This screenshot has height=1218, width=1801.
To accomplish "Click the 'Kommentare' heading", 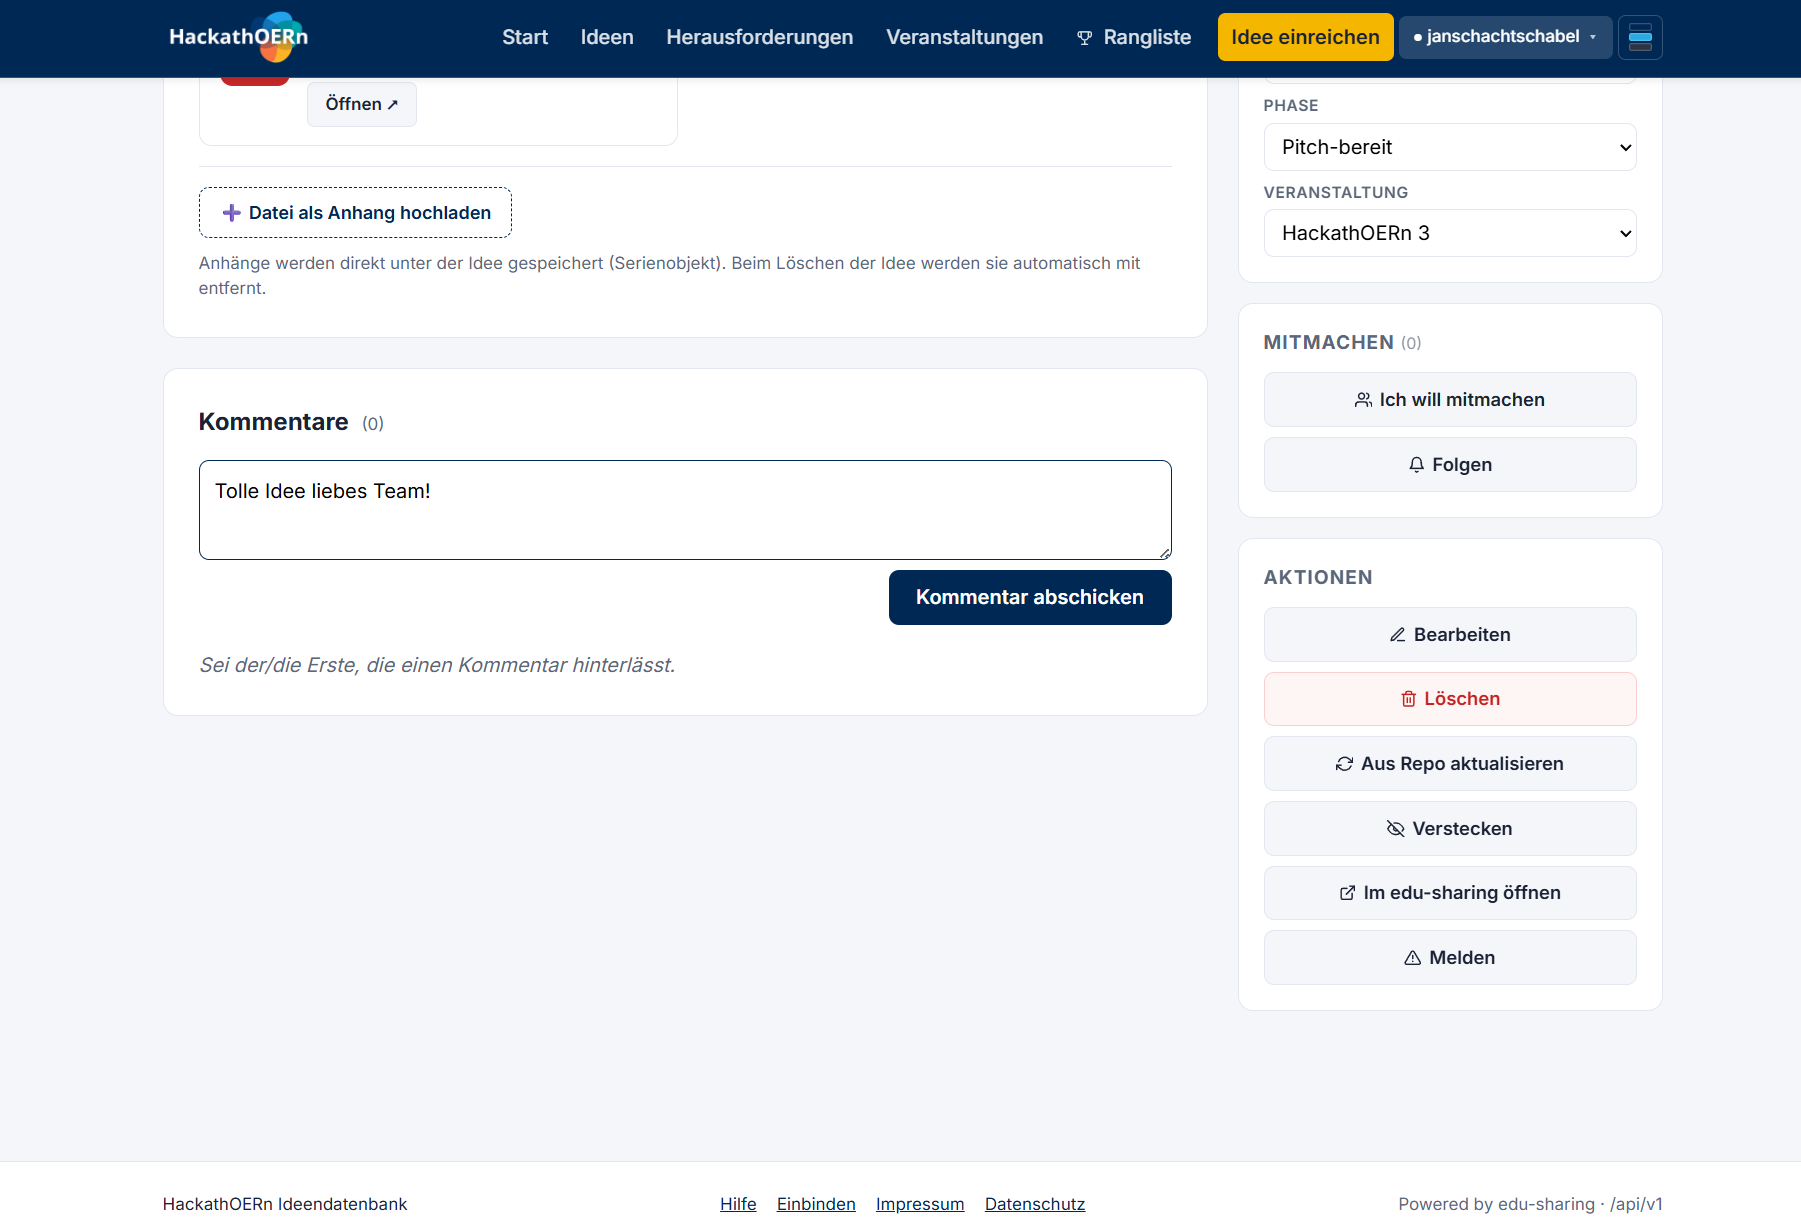I will coord(274,422).
